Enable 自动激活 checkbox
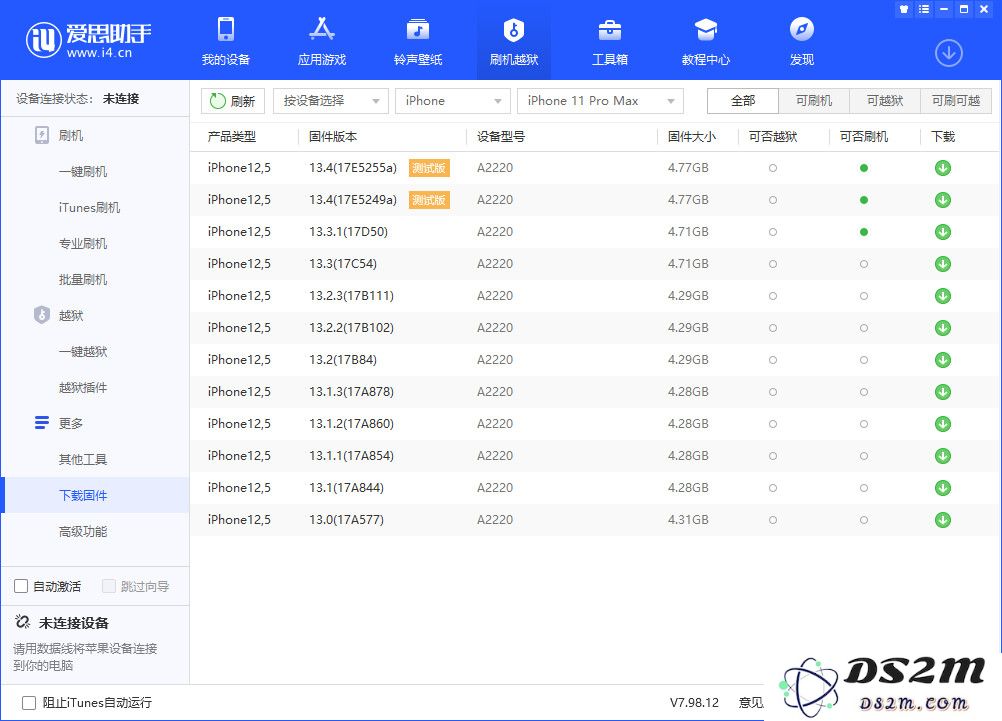The height and width of the screenshot is (721, 1002). click(x=21, y=586)
